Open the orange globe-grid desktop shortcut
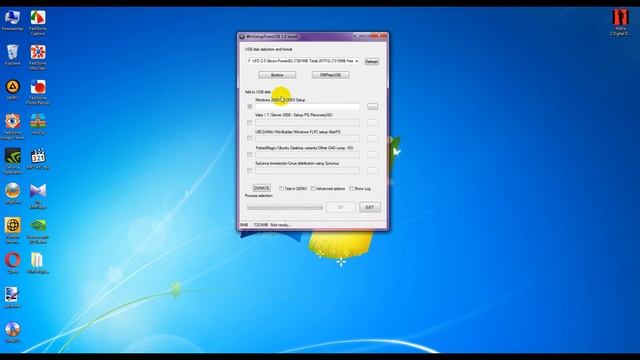Image resolution: width=640 pixels, height=360 pixels. (12, 230)
